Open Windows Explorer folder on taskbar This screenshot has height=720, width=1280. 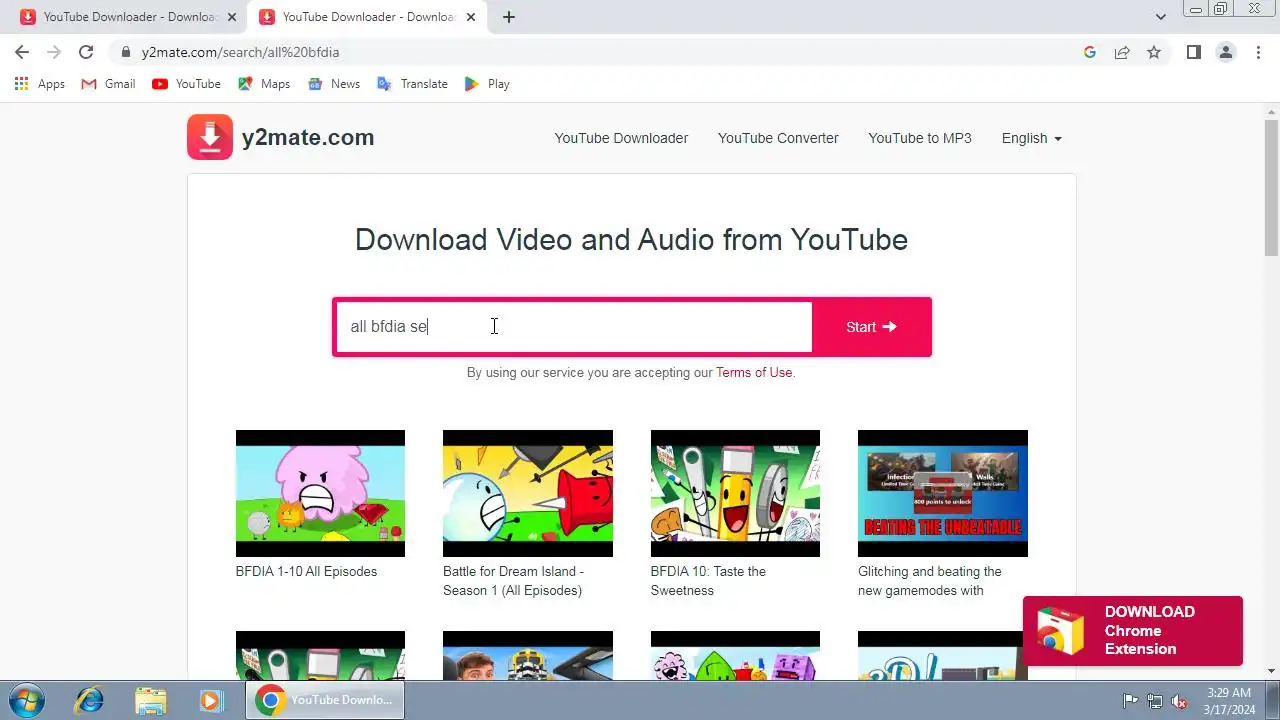pos(151,700)
